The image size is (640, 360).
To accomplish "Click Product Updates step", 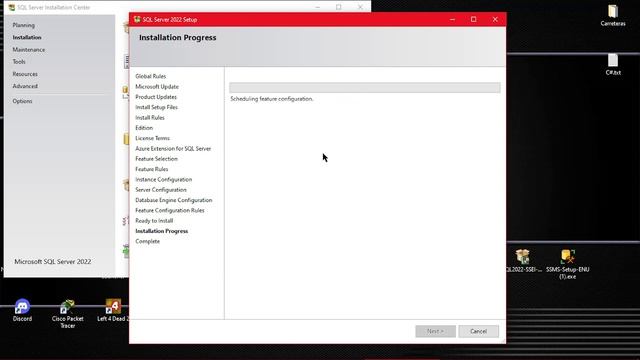I will click(156, 97).
